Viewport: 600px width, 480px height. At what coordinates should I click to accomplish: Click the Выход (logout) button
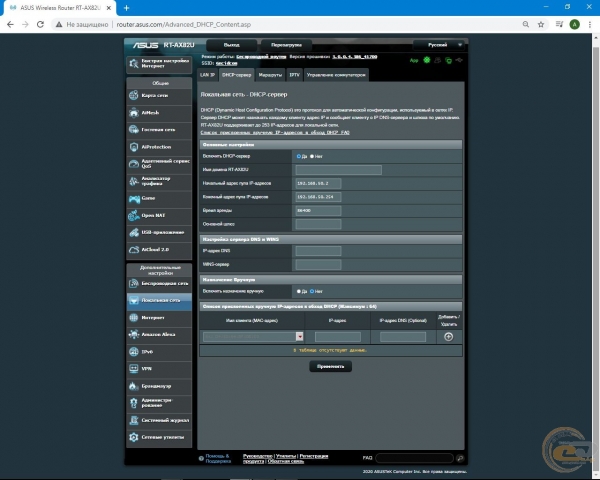click(x=232, y=45)
